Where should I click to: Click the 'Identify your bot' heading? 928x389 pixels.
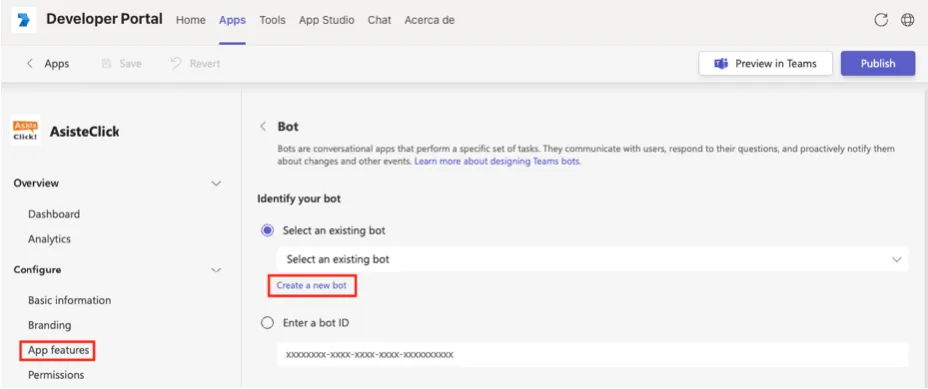coord(299,199)
